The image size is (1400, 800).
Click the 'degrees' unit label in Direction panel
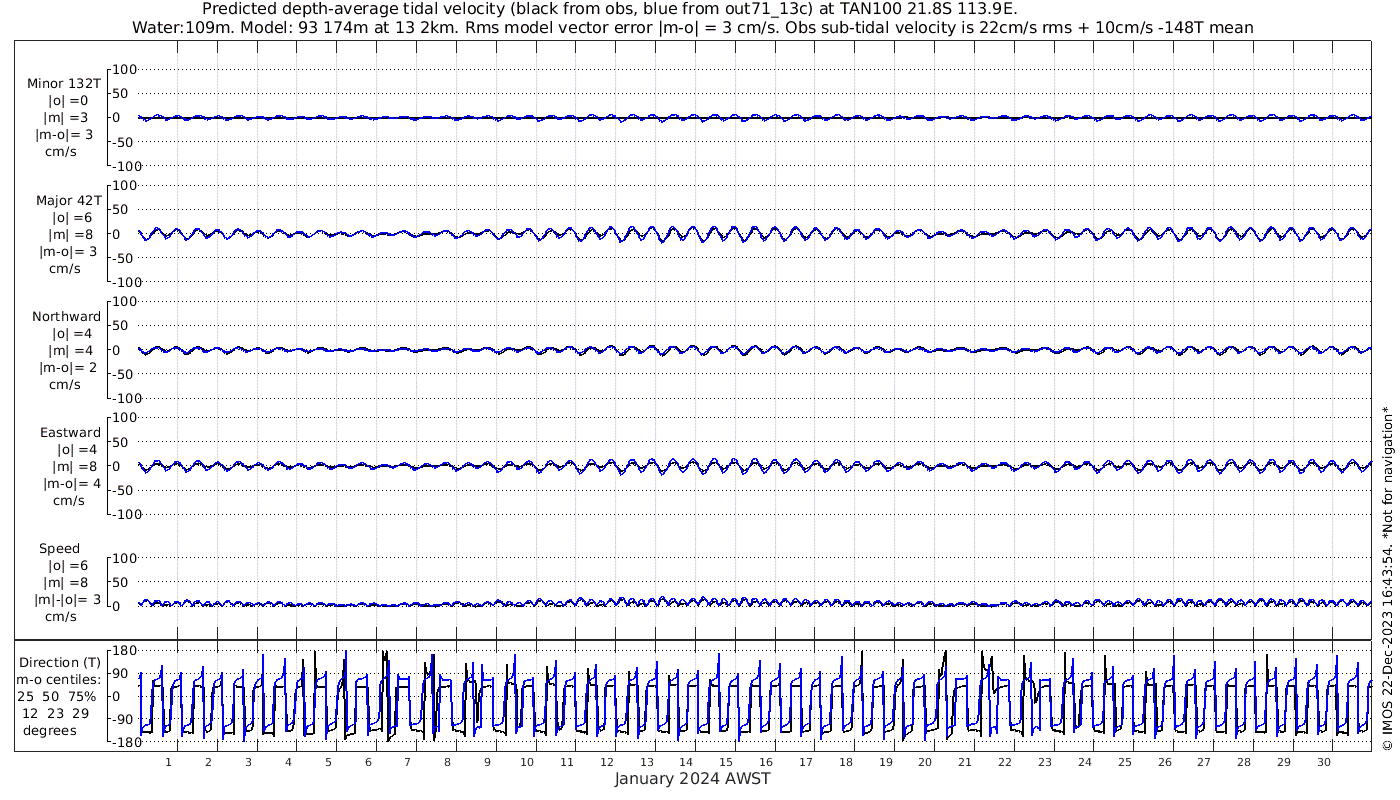tap(50, 730)
